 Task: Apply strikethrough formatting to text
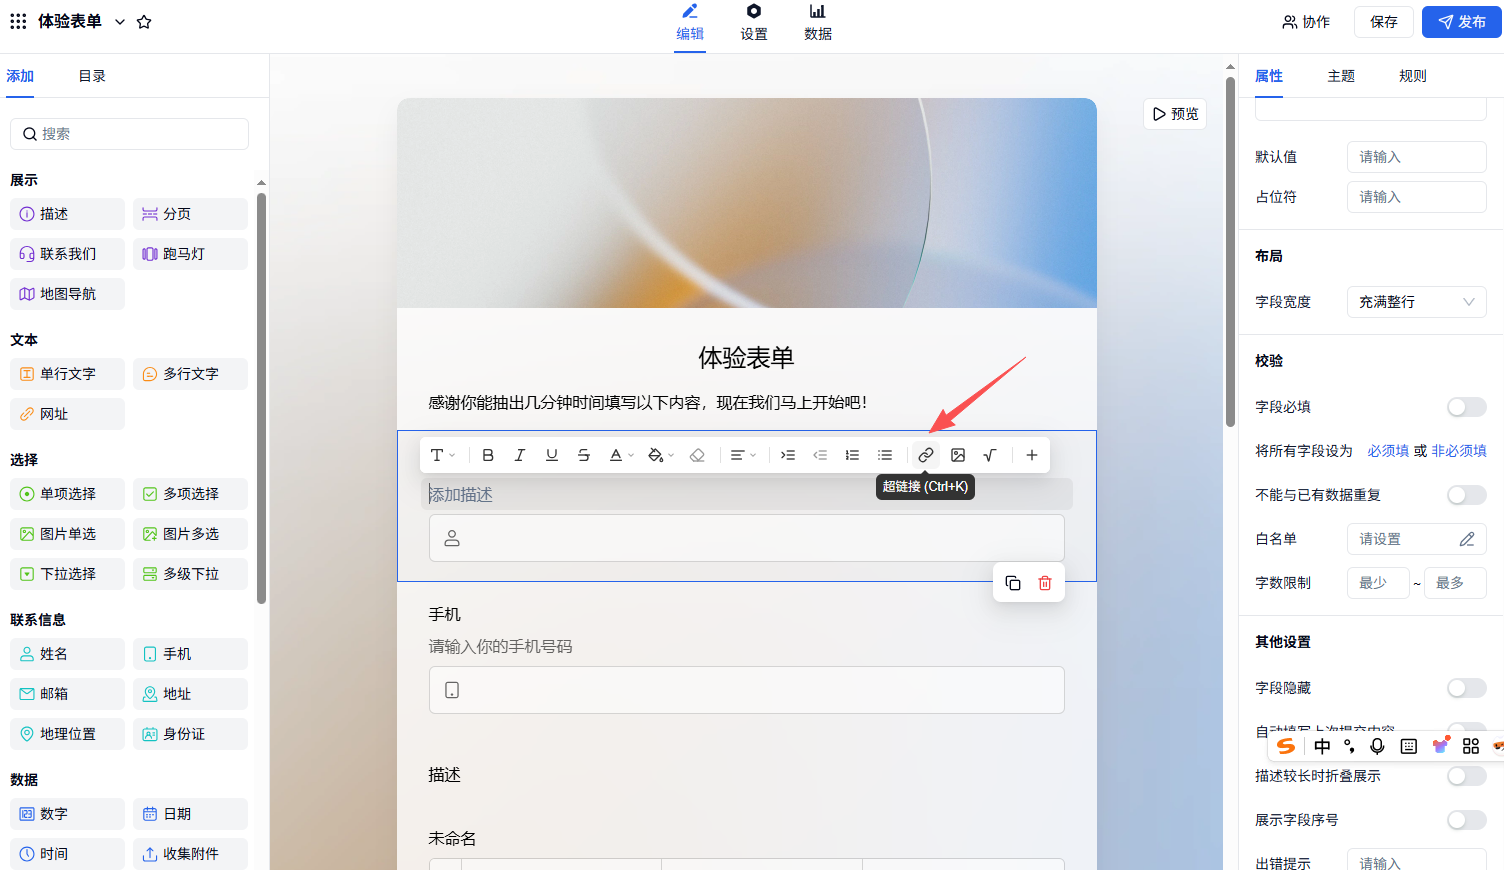[584, 455]
